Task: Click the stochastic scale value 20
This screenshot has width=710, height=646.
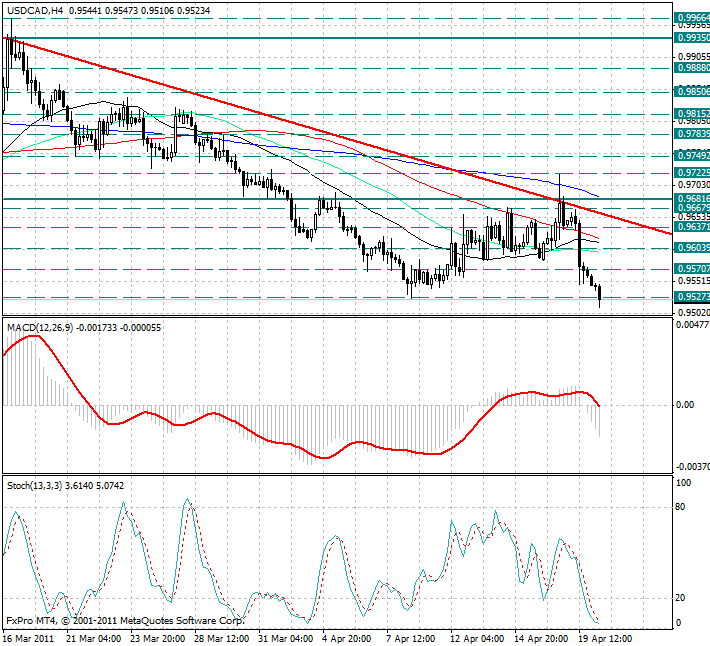Action: pos(683,598)
